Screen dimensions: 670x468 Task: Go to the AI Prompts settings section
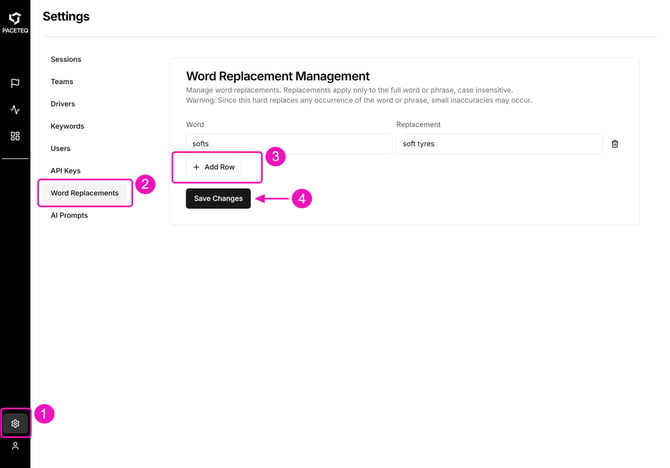coord(69,215)
